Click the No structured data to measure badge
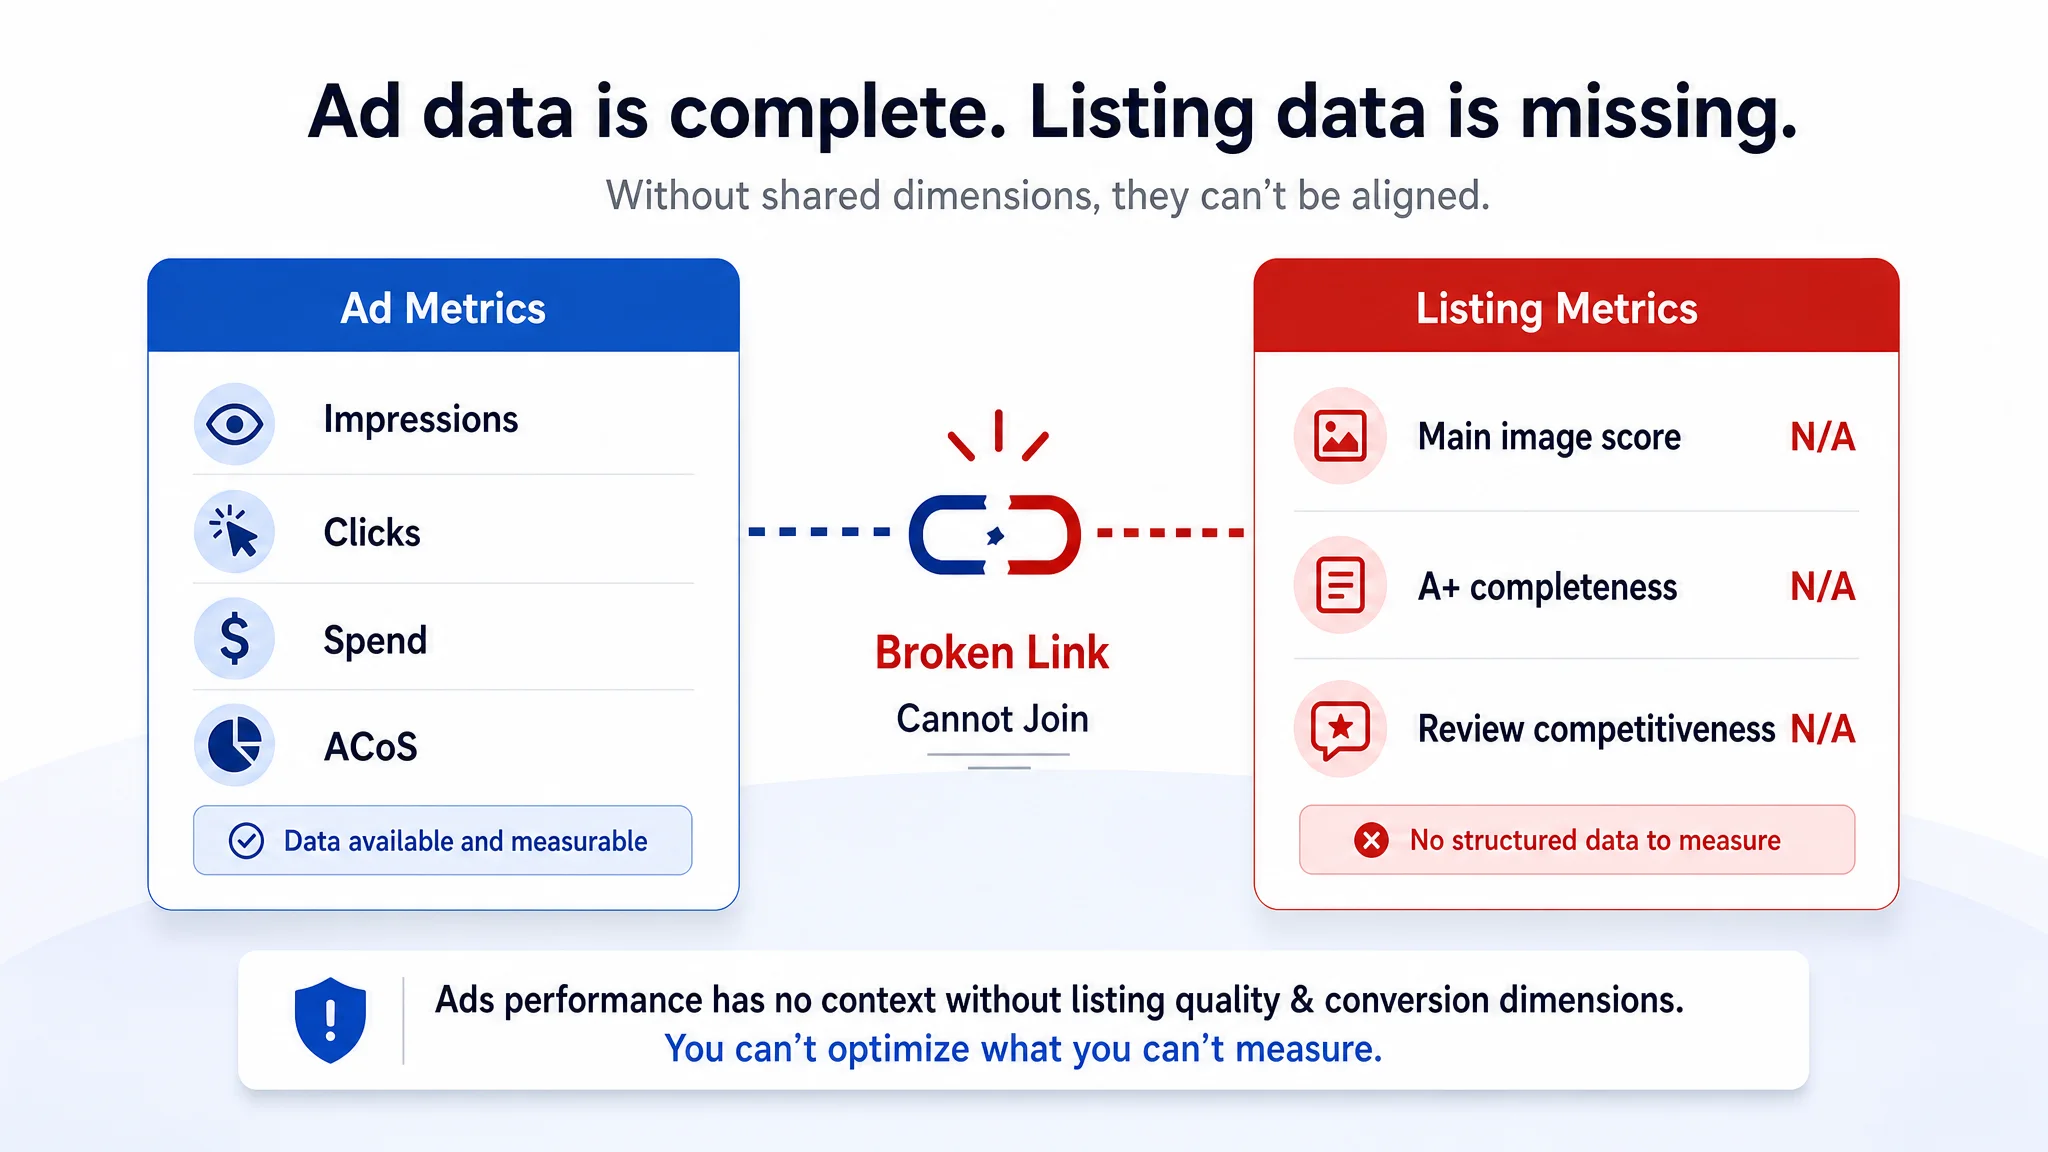The height and width of the screenshot is (1152, 2048). click(x=1577, y=840)
